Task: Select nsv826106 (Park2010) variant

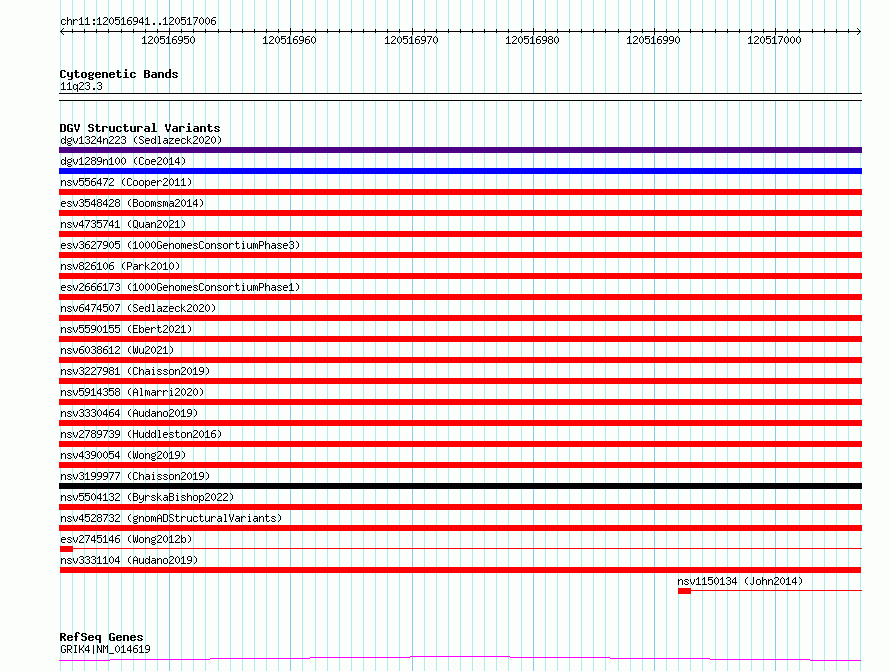Action: (x=120, y=266)
